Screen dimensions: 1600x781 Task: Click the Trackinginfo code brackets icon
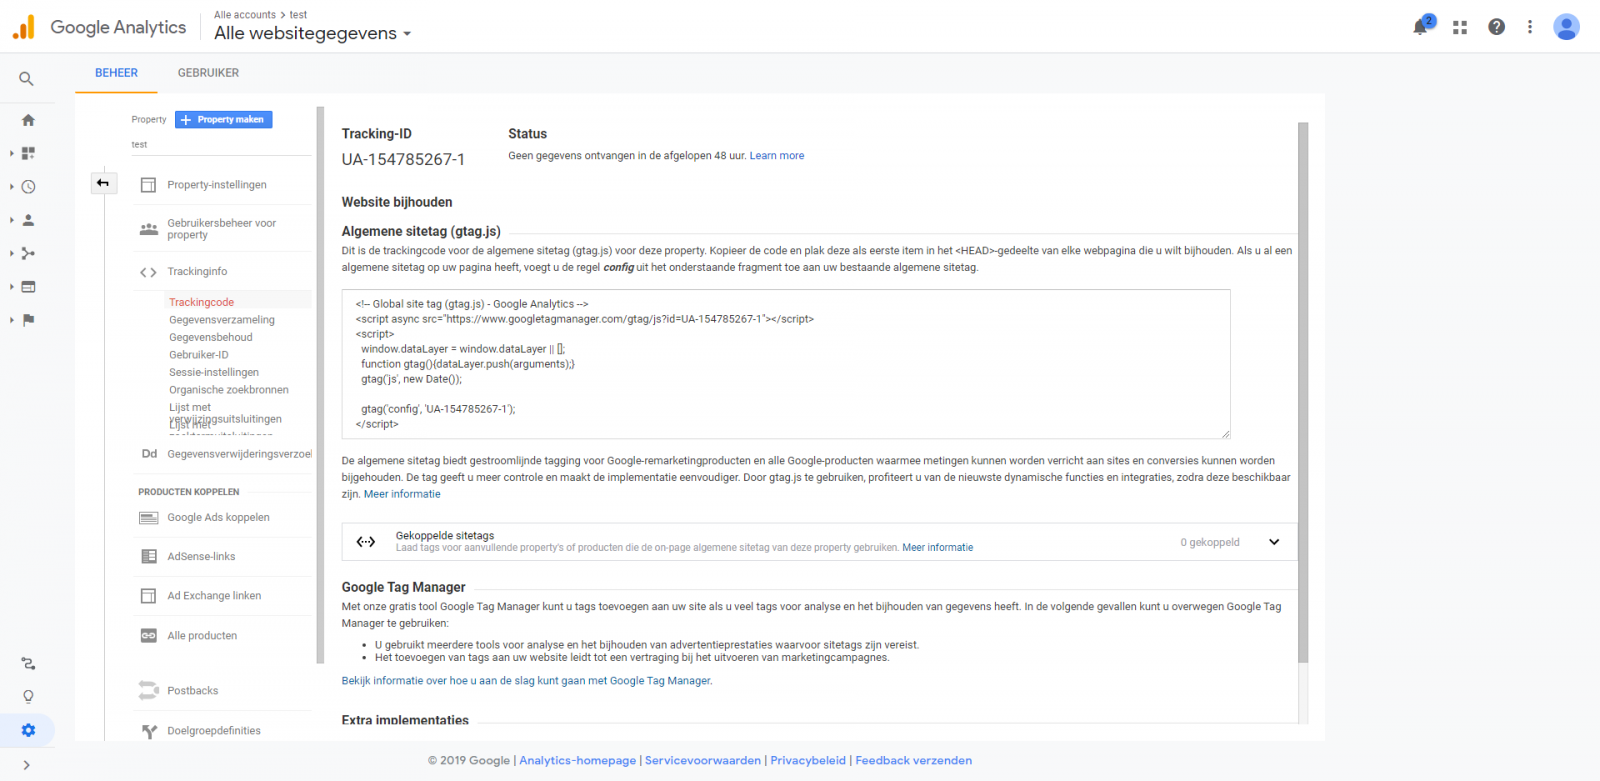[148, 272]
